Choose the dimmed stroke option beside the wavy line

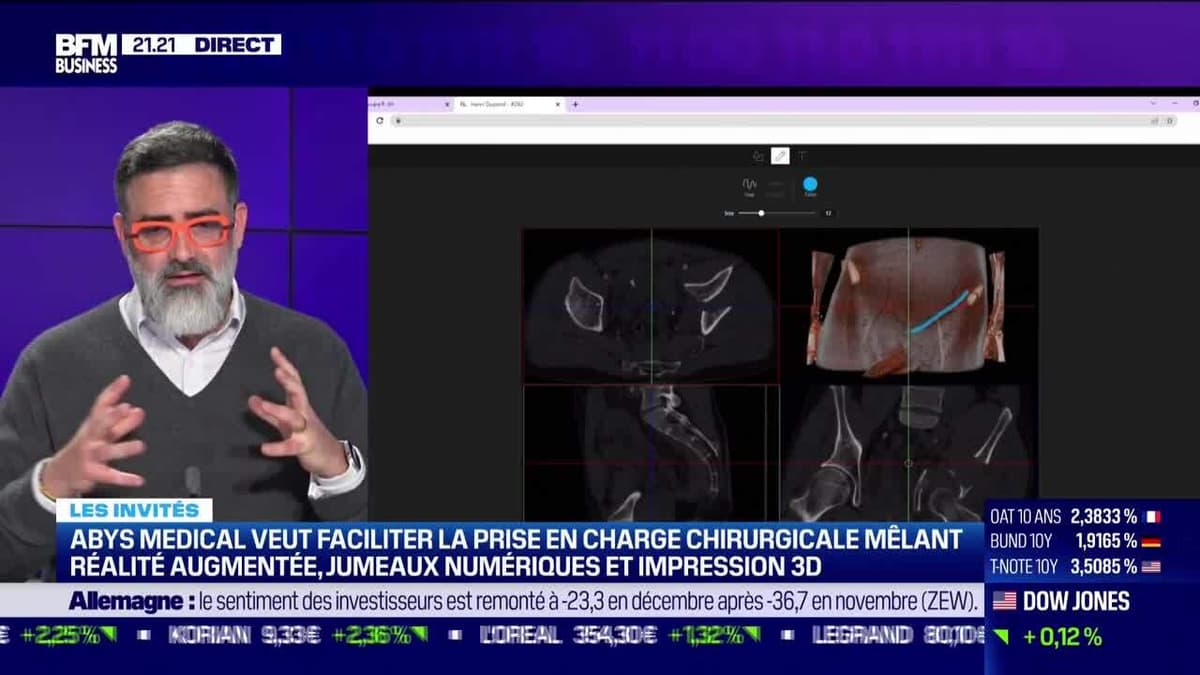click(776, 186)
